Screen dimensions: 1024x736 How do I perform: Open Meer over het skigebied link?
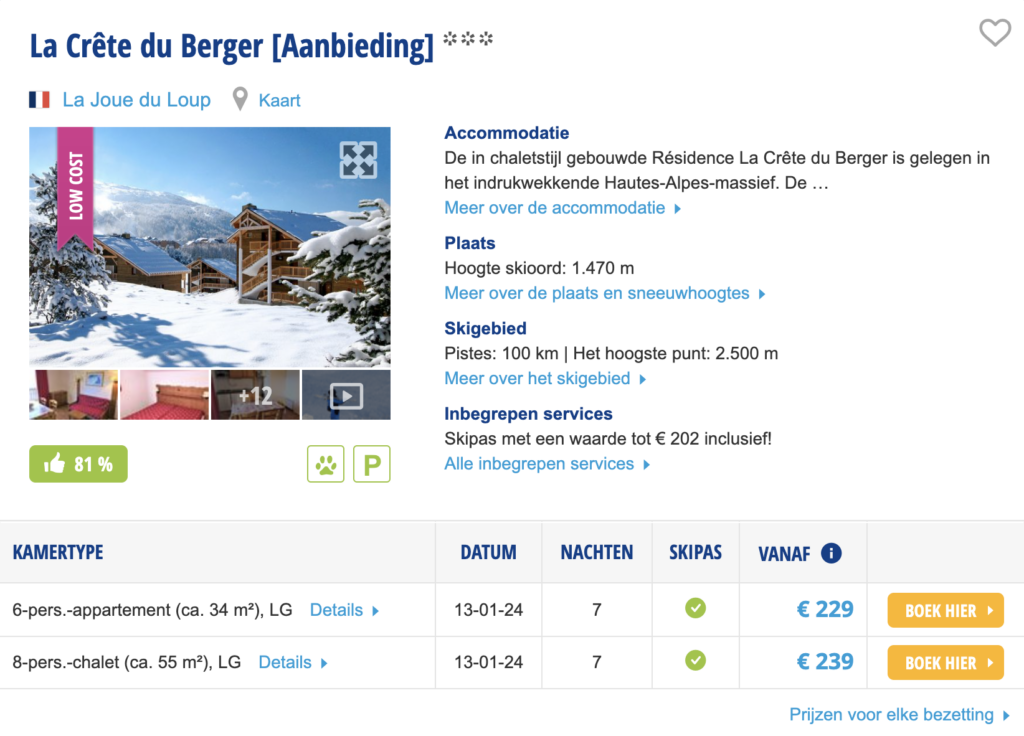click(x=545, y=378)
